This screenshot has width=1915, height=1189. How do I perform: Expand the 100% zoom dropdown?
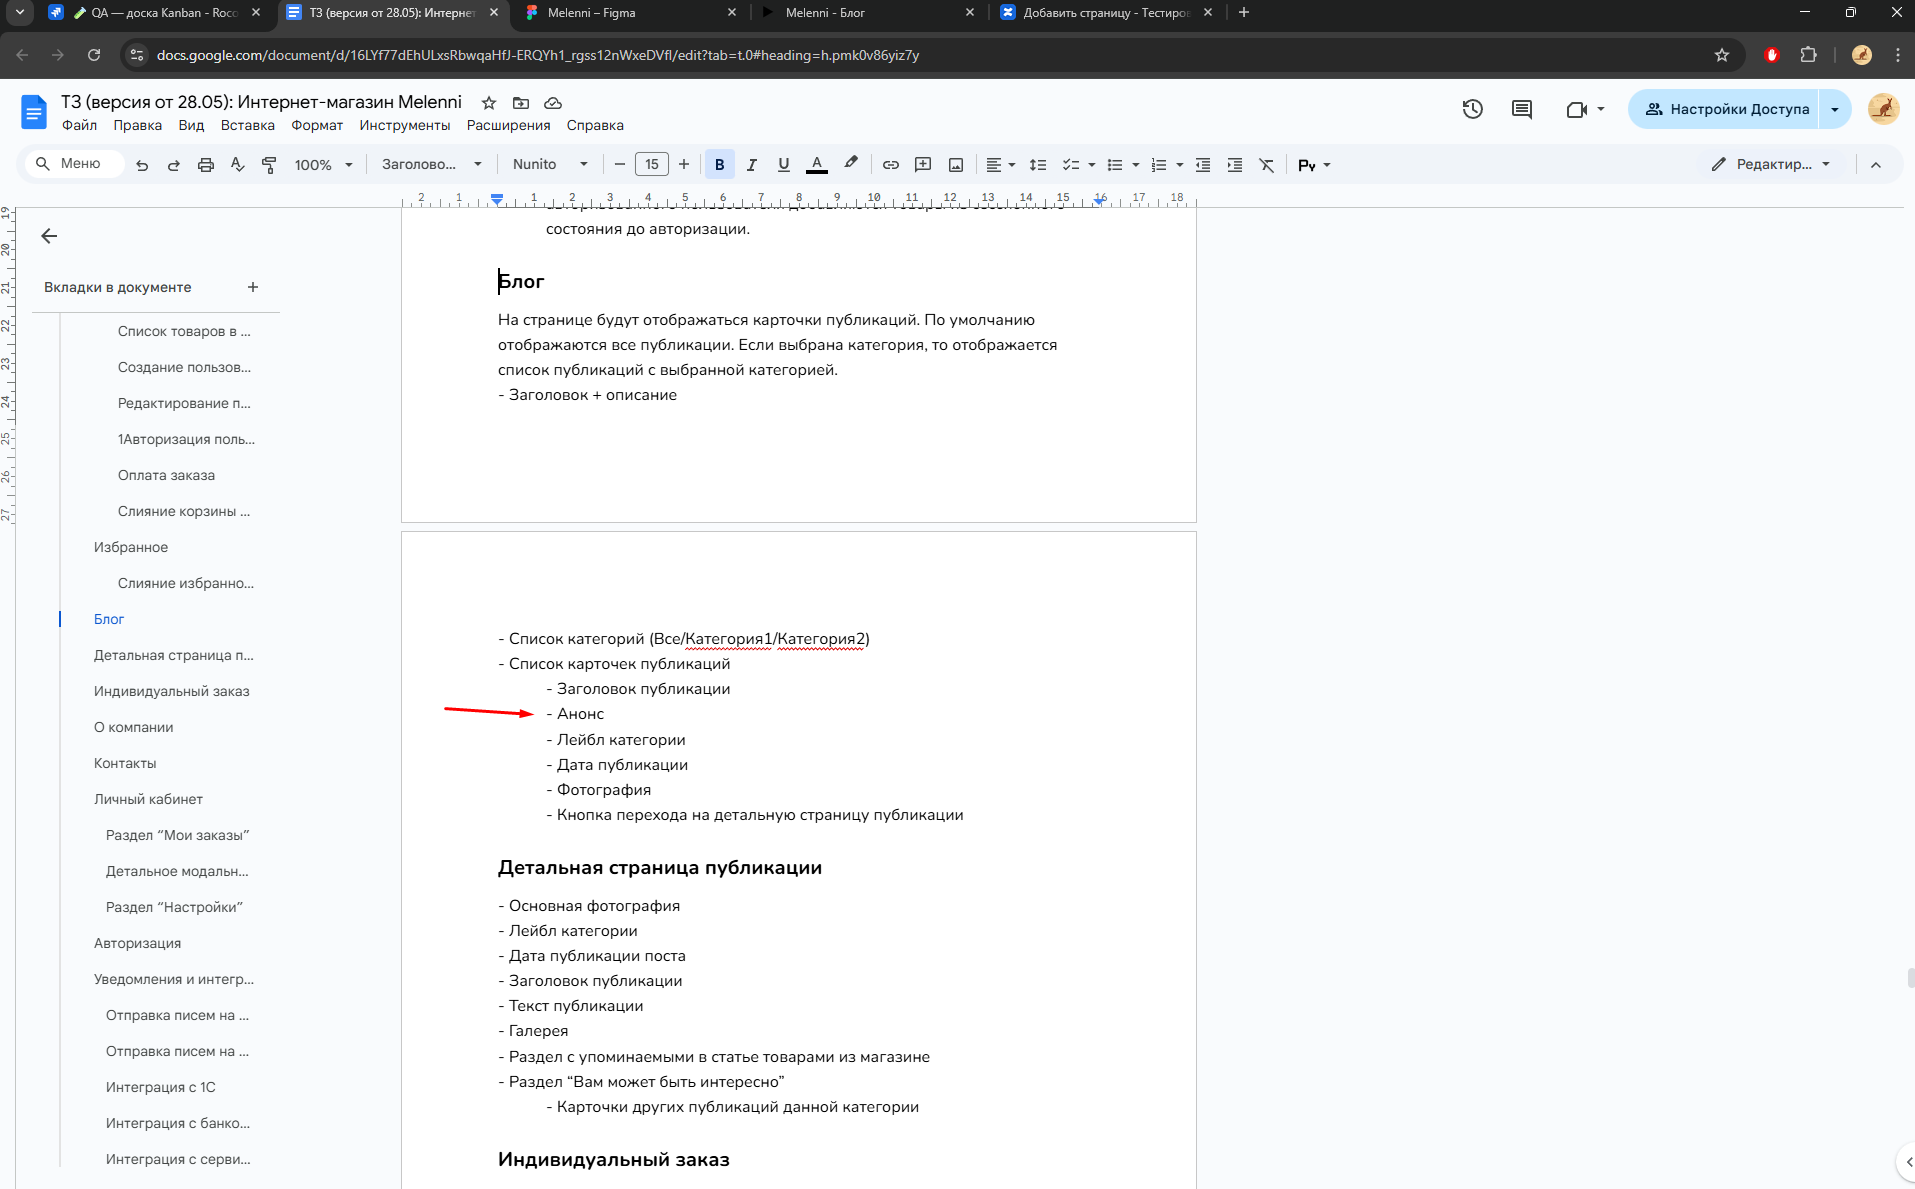pyautogui.click(x=323, y=165)
